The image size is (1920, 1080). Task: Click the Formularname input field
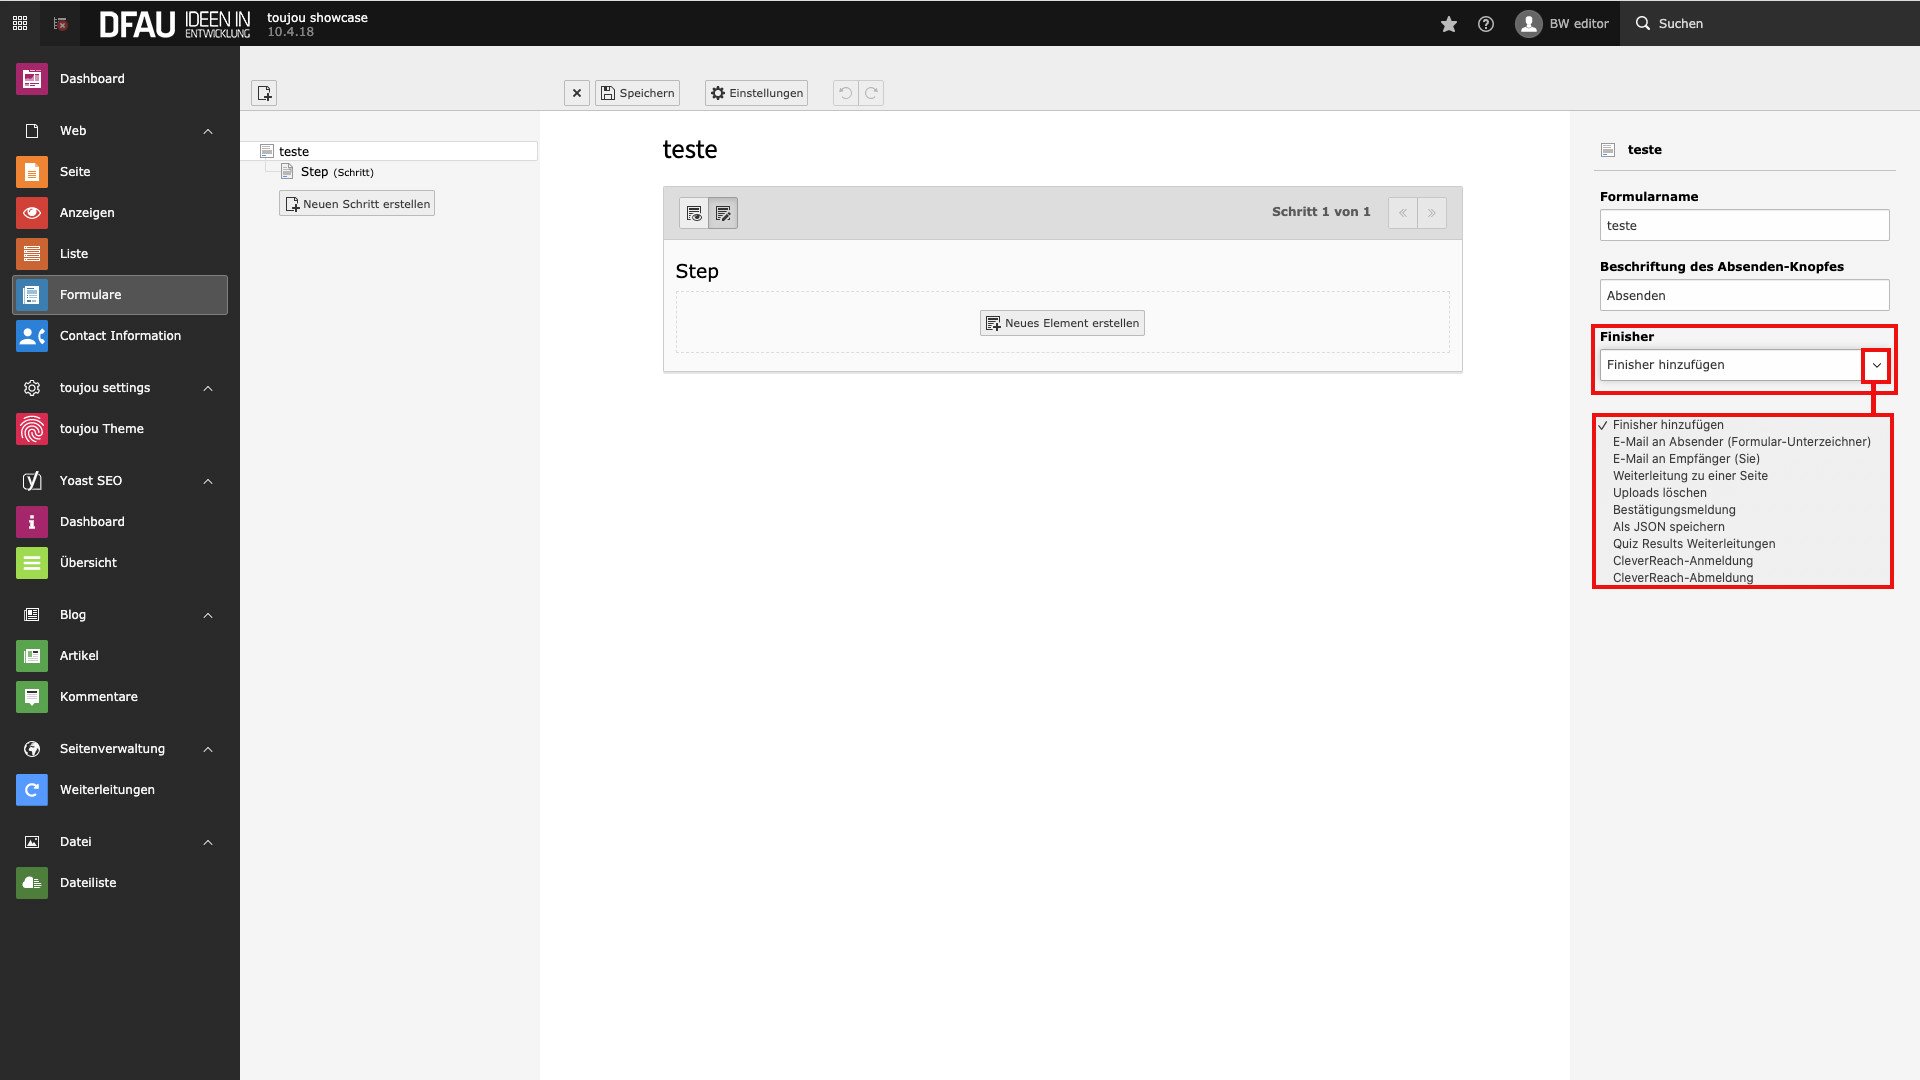pos(1744,226)
